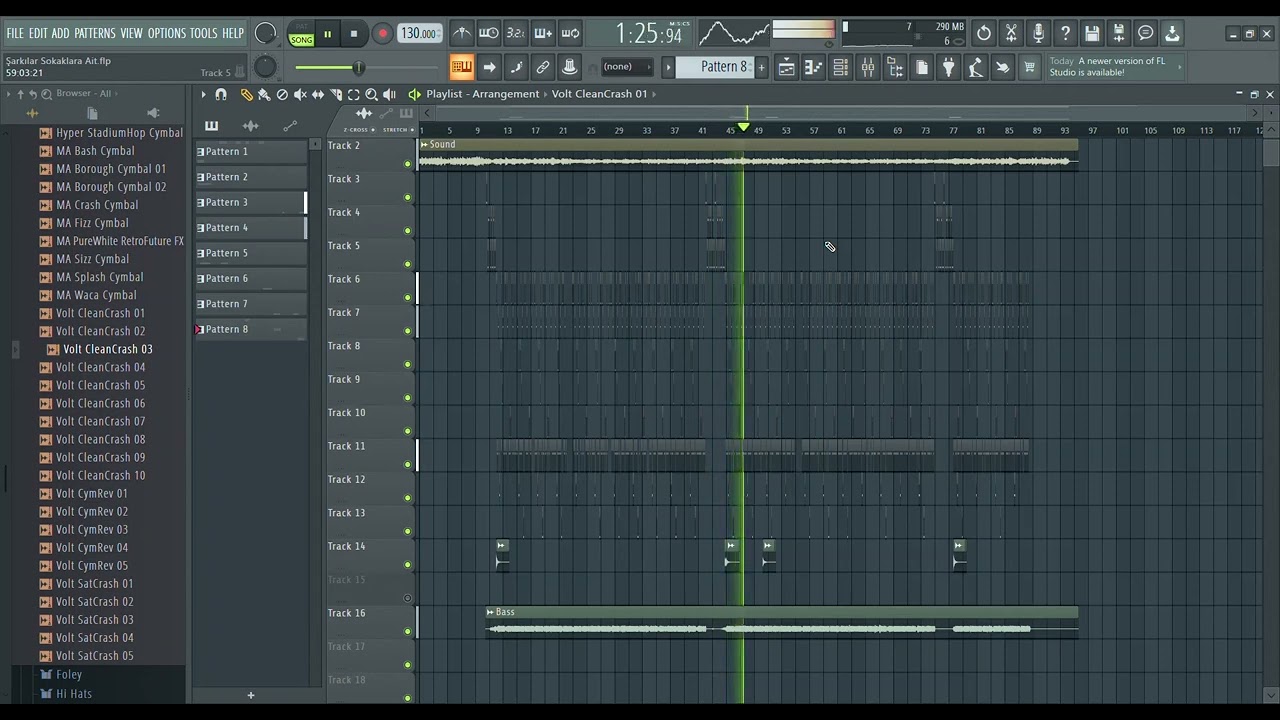The height and width of the screenshot is (720, 1280).
Task: Select Volt CleanCrash 03 sample in browser
Action: click(108, 349)
